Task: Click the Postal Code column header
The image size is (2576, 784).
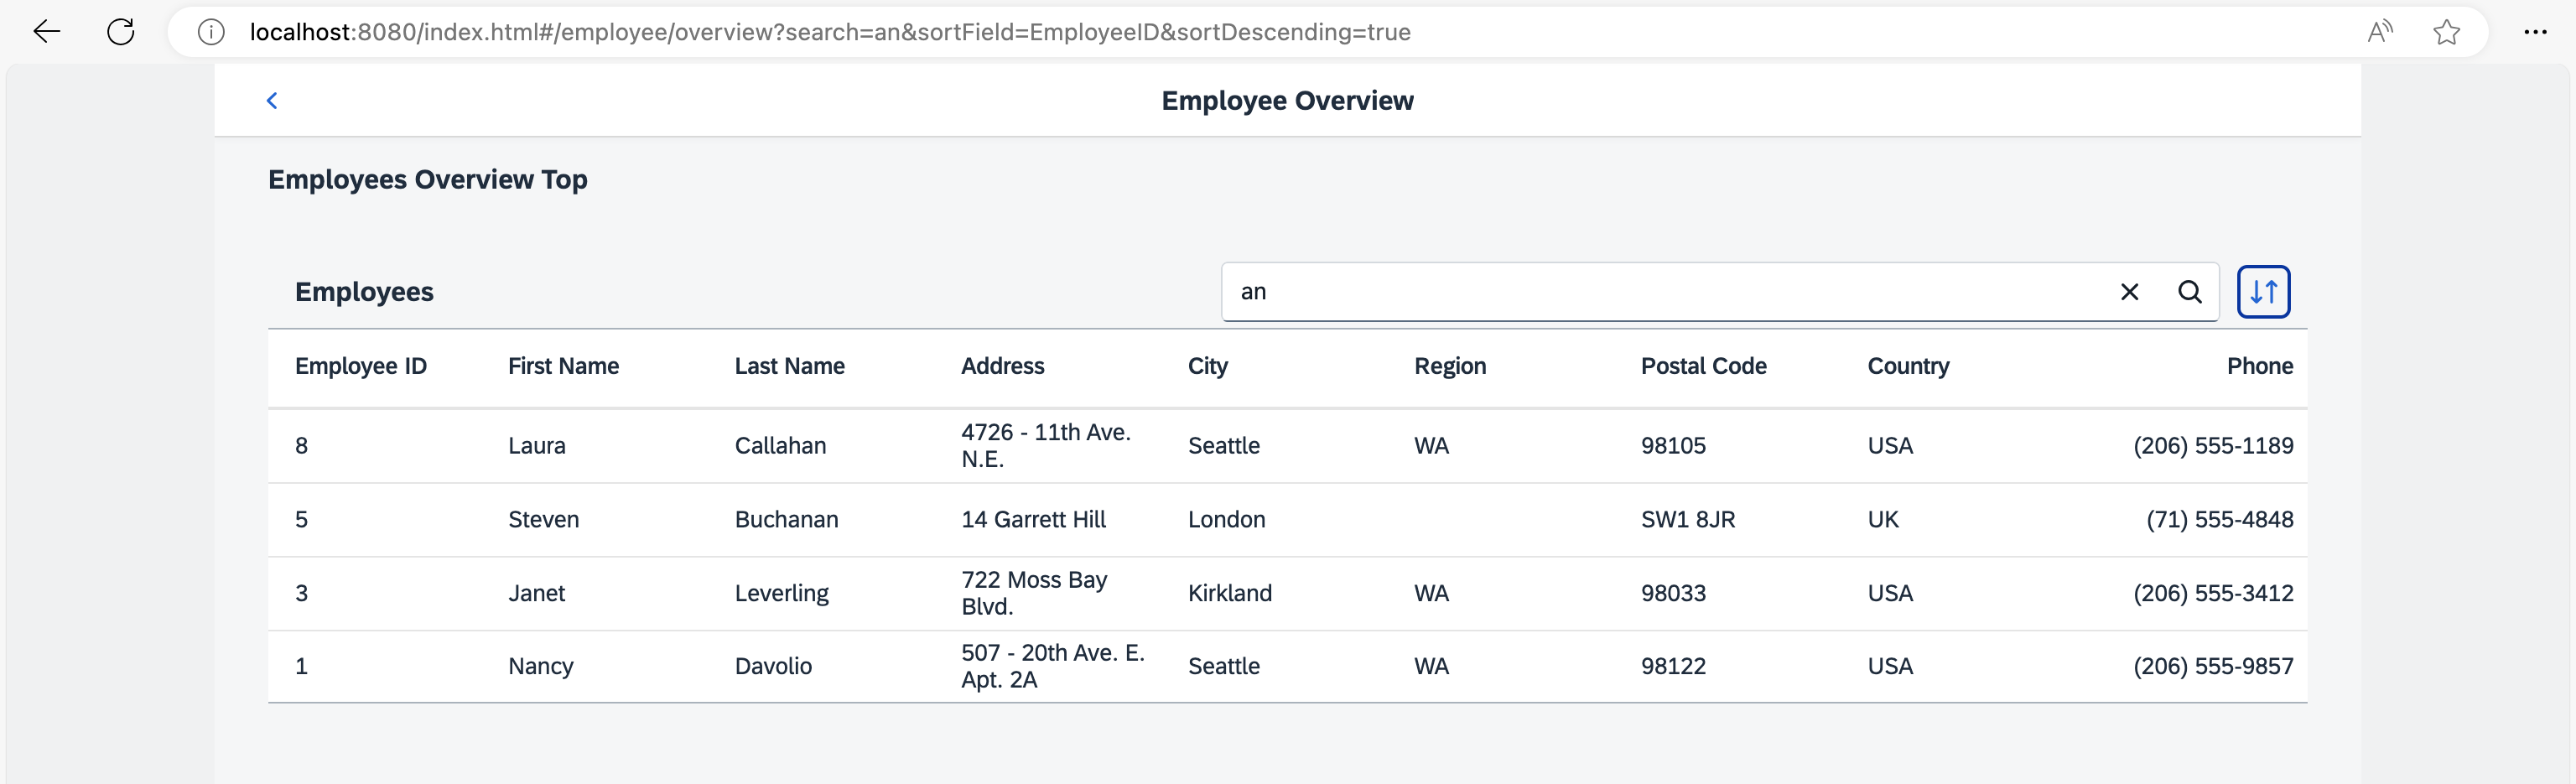Action: coord(1703,366)
